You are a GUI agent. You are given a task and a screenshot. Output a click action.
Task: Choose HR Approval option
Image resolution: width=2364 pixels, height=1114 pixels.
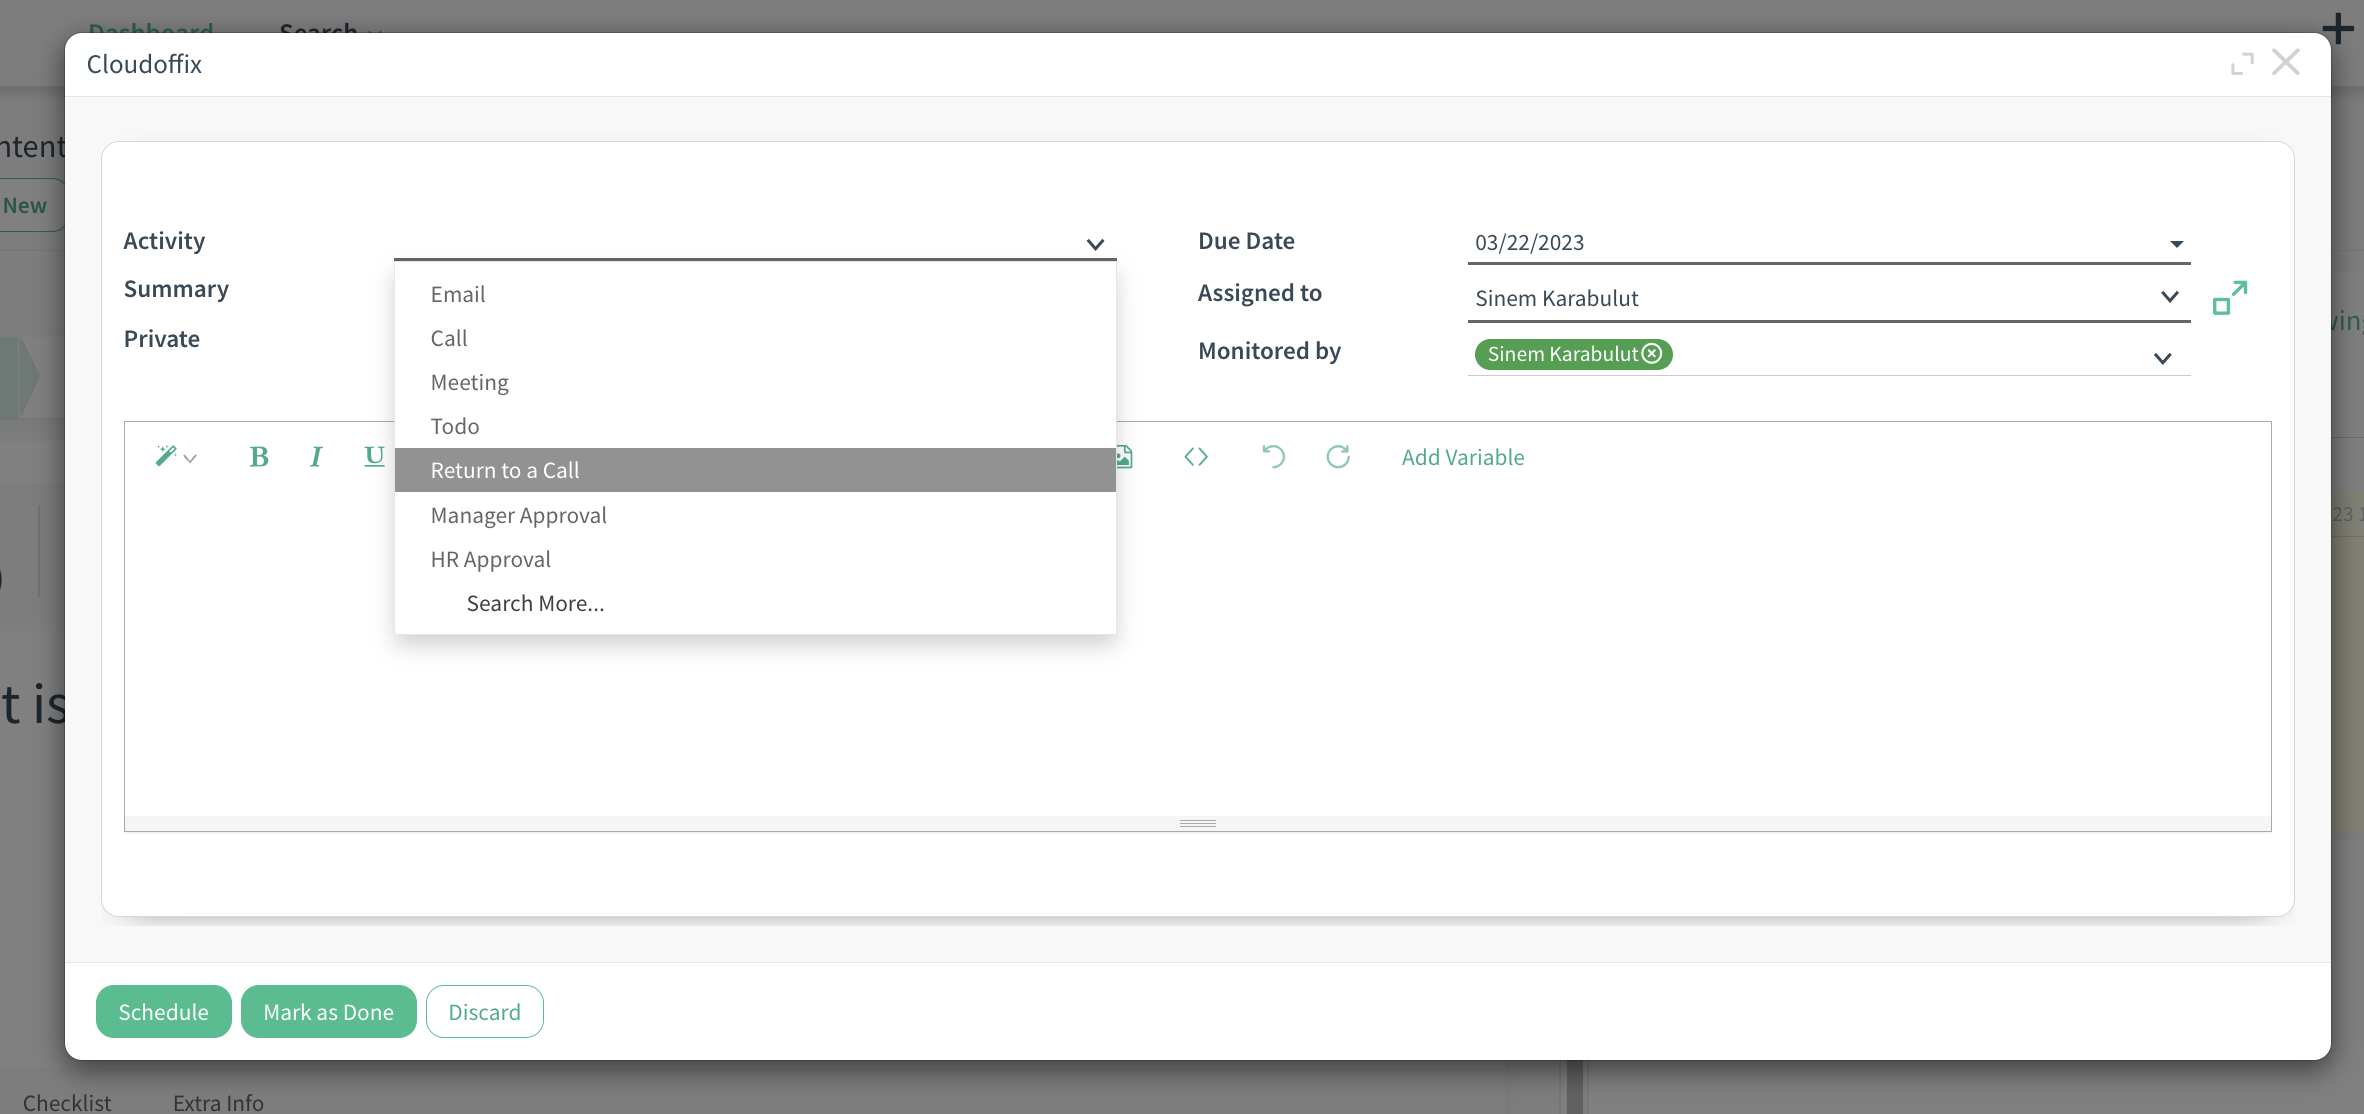(x=755, y=559)
